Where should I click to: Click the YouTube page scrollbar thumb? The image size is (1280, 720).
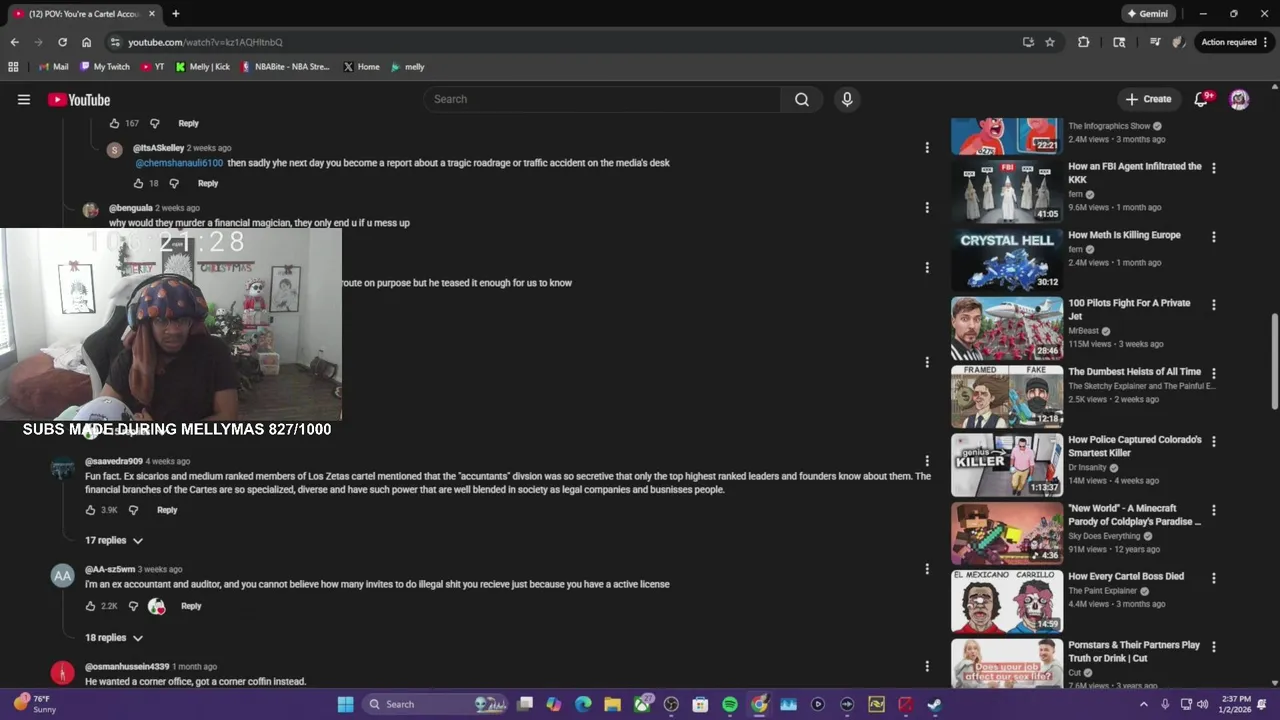(1274, 362)
